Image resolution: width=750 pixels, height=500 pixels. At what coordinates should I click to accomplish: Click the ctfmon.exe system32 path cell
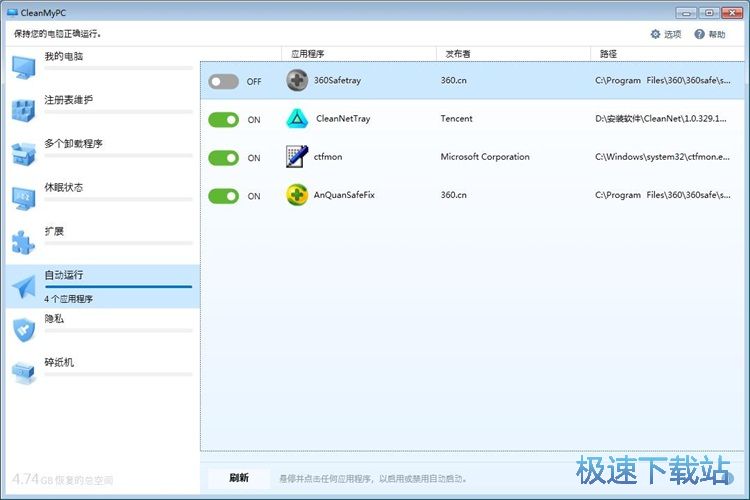tap(662, 157)
